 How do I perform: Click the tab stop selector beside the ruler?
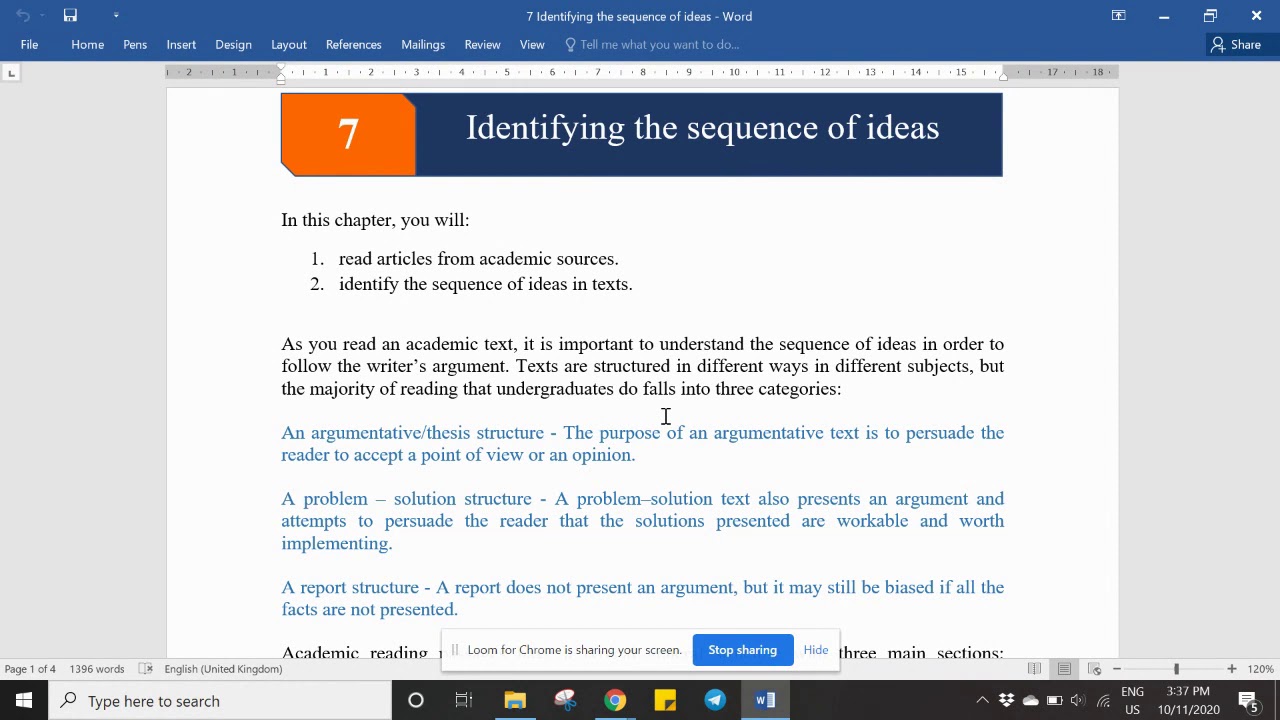coord(11,73)
